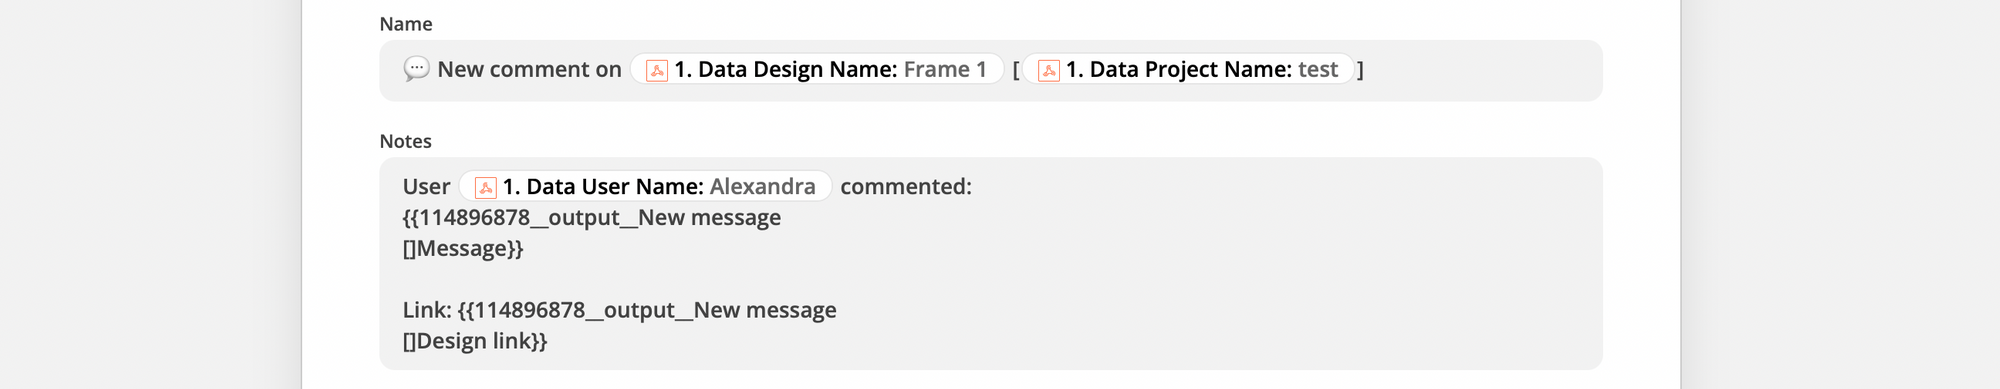Place cursor at word 'User' in Notes
The height and width of the screenshot is (389, 2000).
[426, 186]
